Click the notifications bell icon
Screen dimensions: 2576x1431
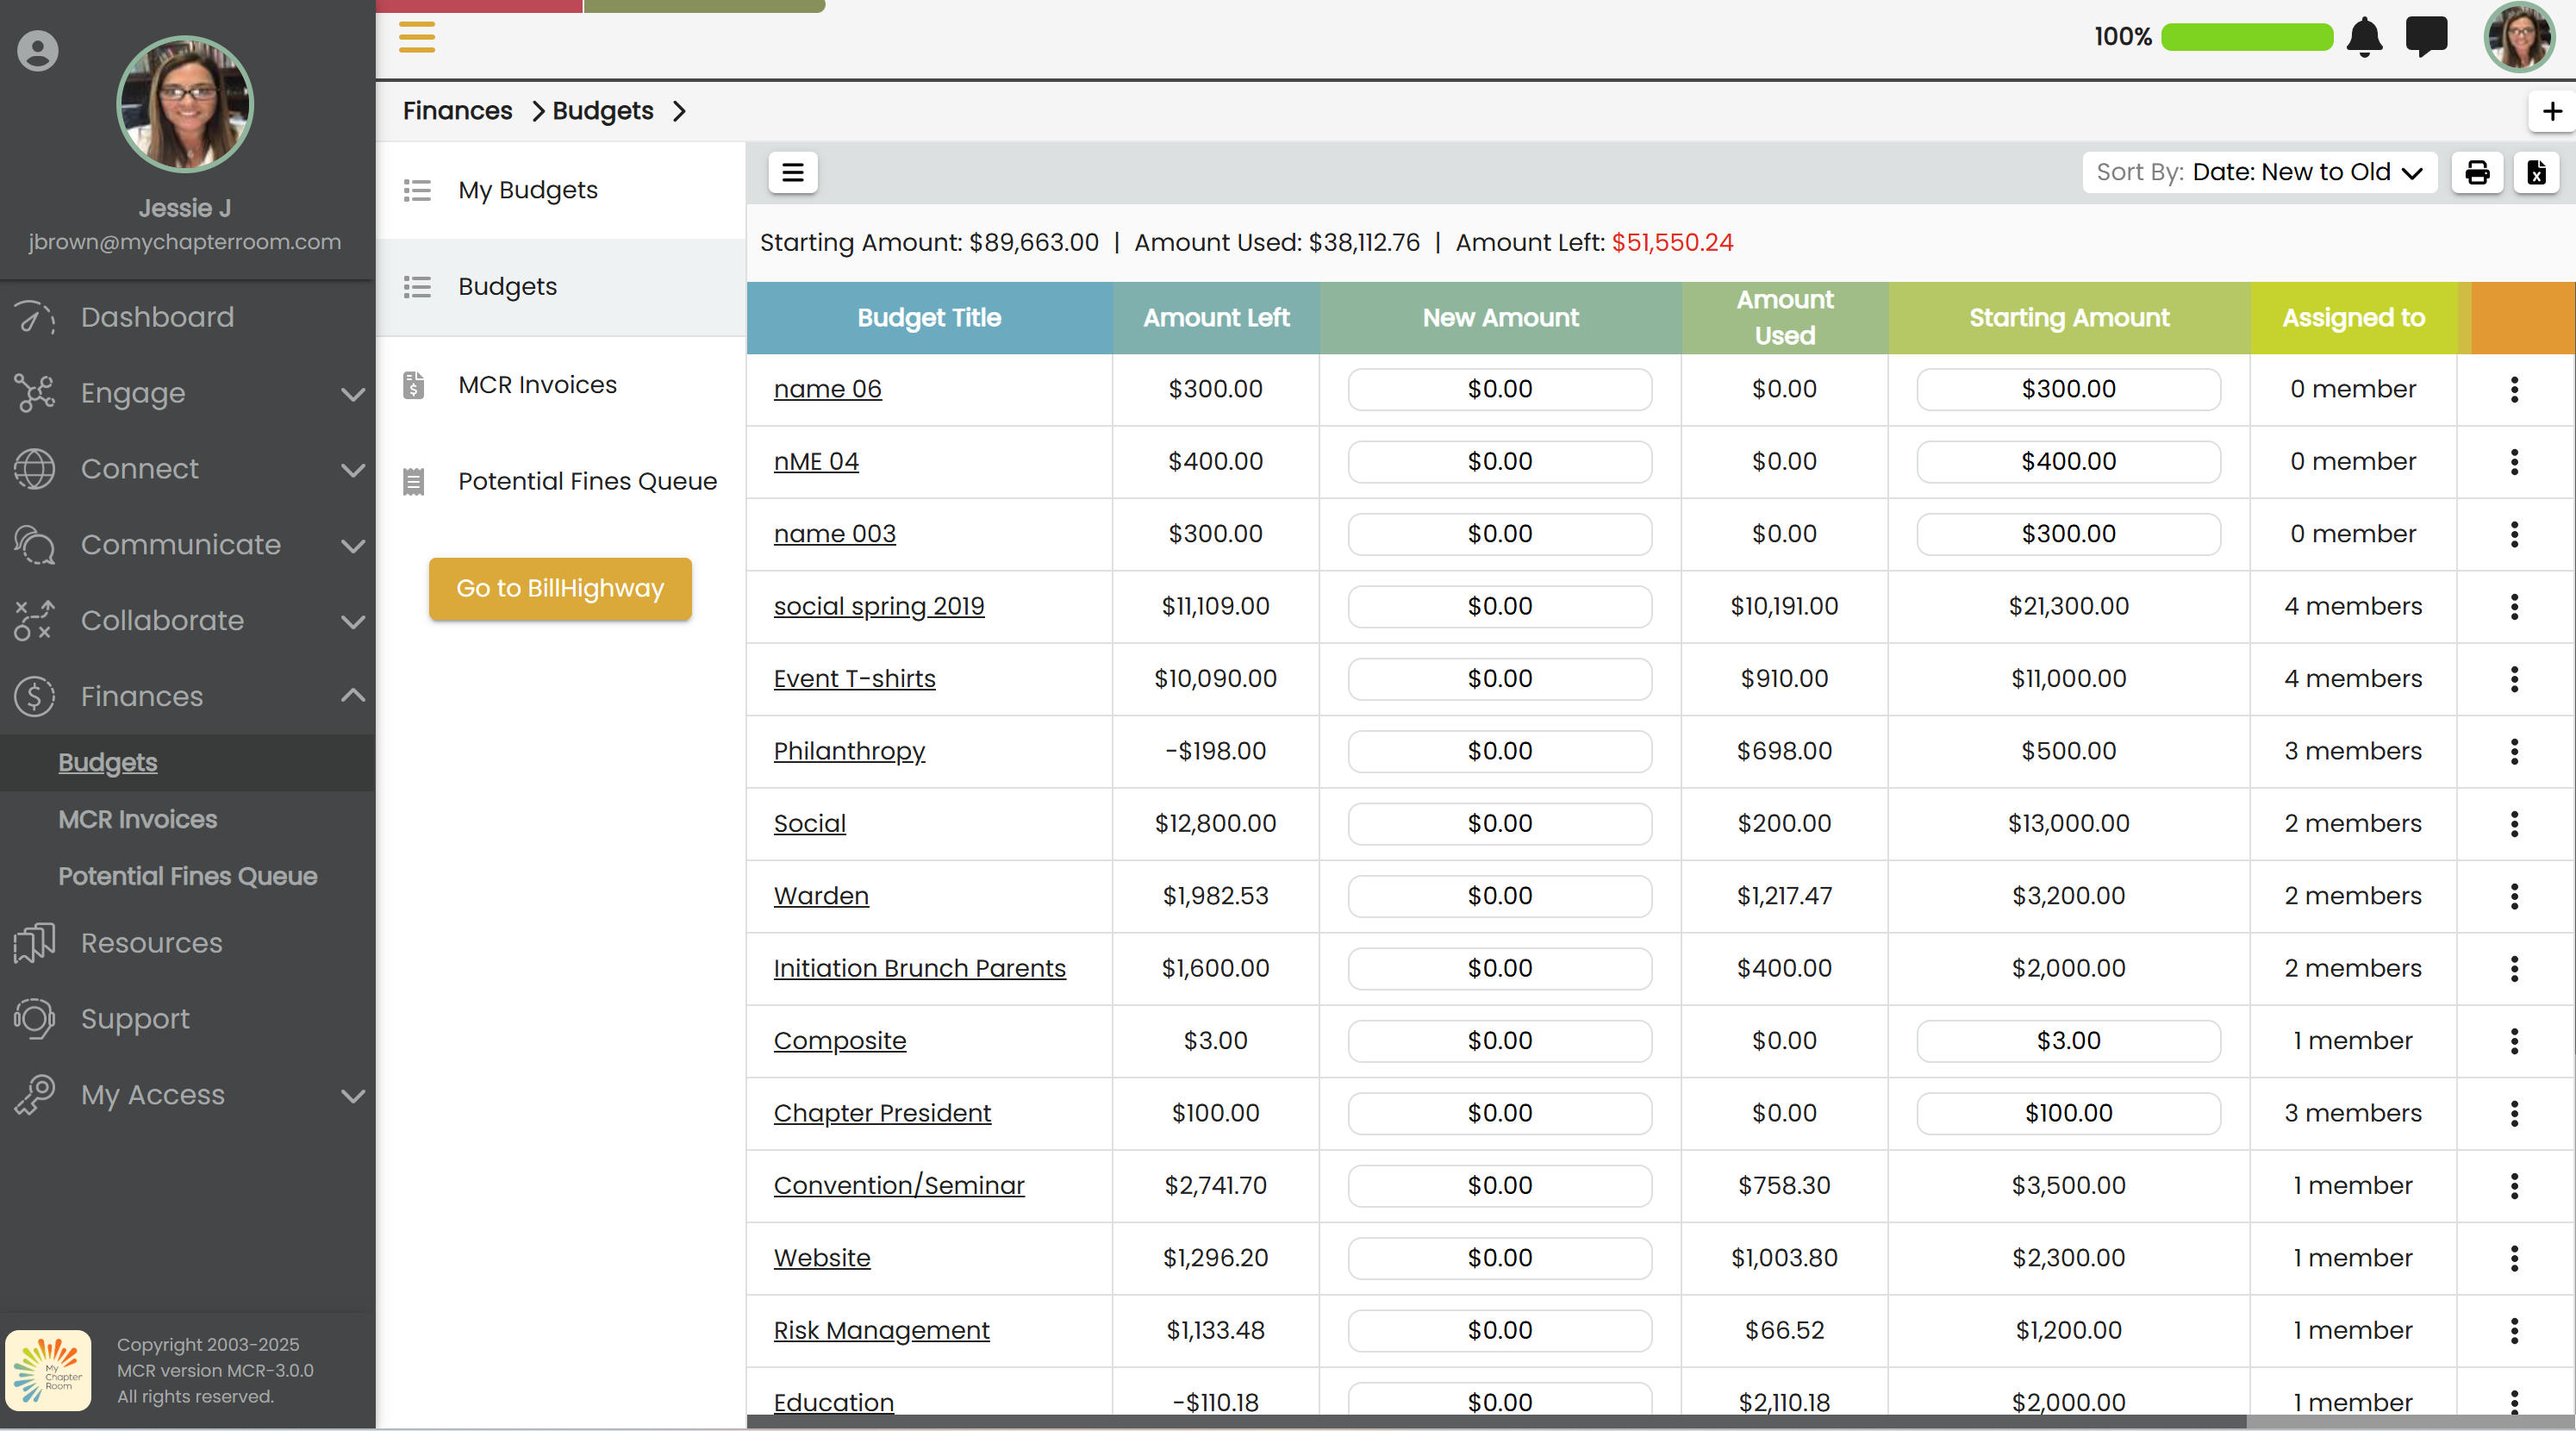coord(2364,38)
